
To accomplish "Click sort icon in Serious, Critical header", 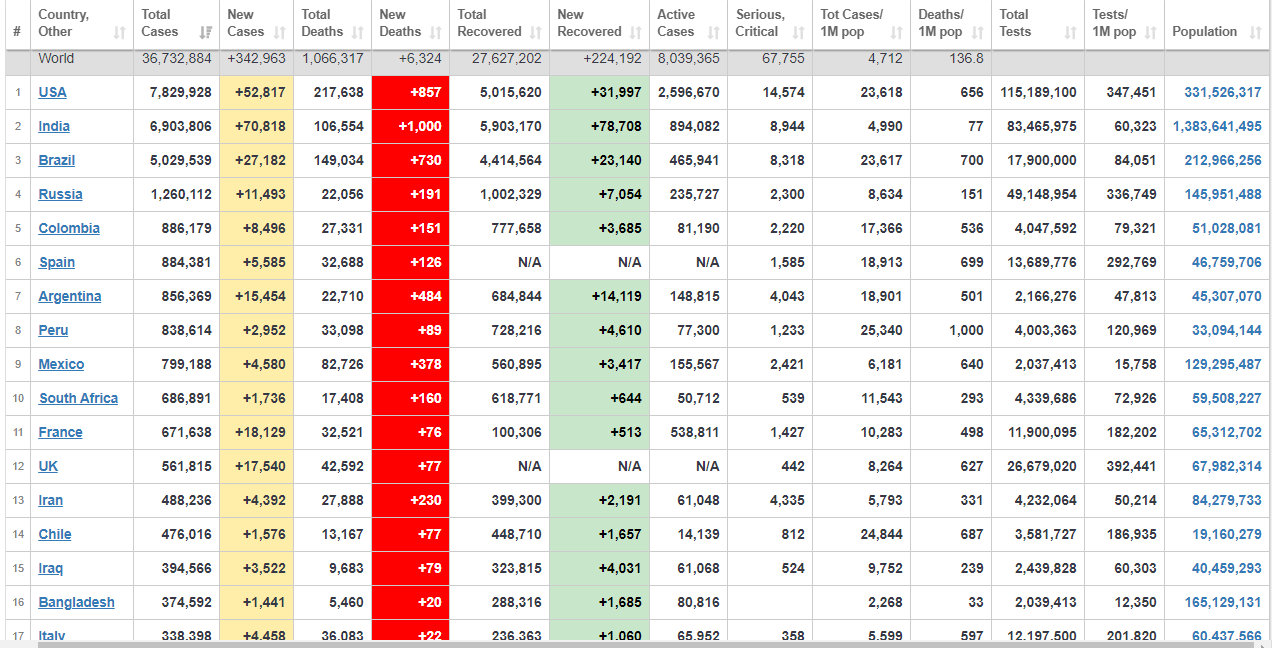I will (797, 33).
